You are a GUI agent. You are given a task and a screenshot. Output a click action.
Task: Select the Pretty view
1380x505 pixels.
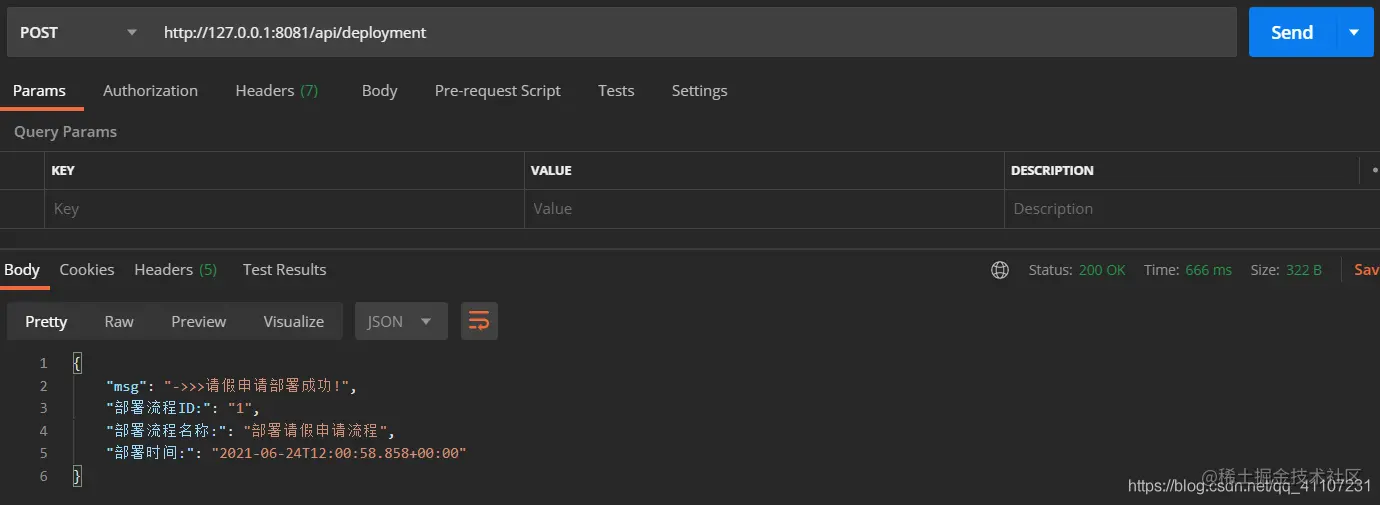pos(46,321)
